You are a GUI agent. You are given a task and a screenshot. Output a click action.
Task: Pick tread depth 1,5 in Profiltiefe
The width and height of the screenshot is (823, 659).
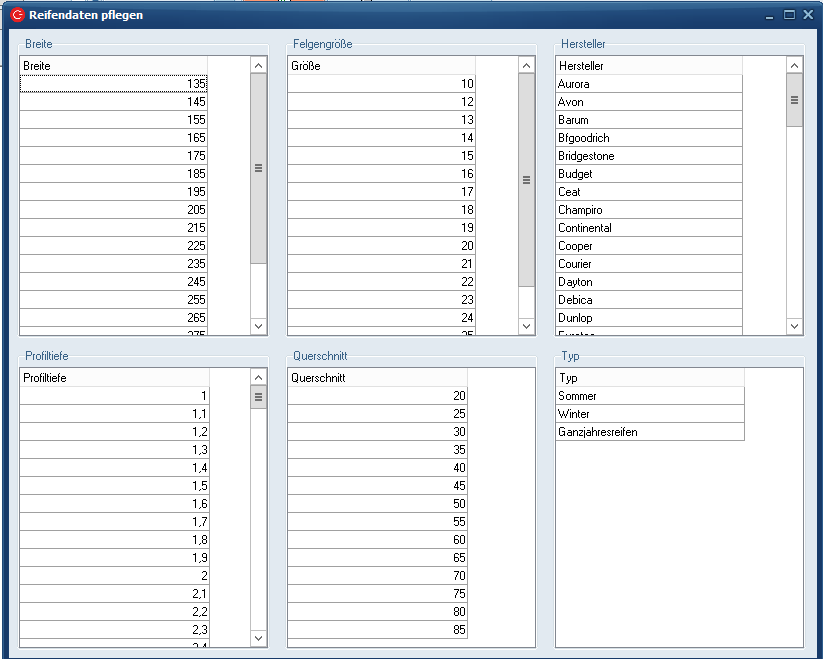click(114, 486)
